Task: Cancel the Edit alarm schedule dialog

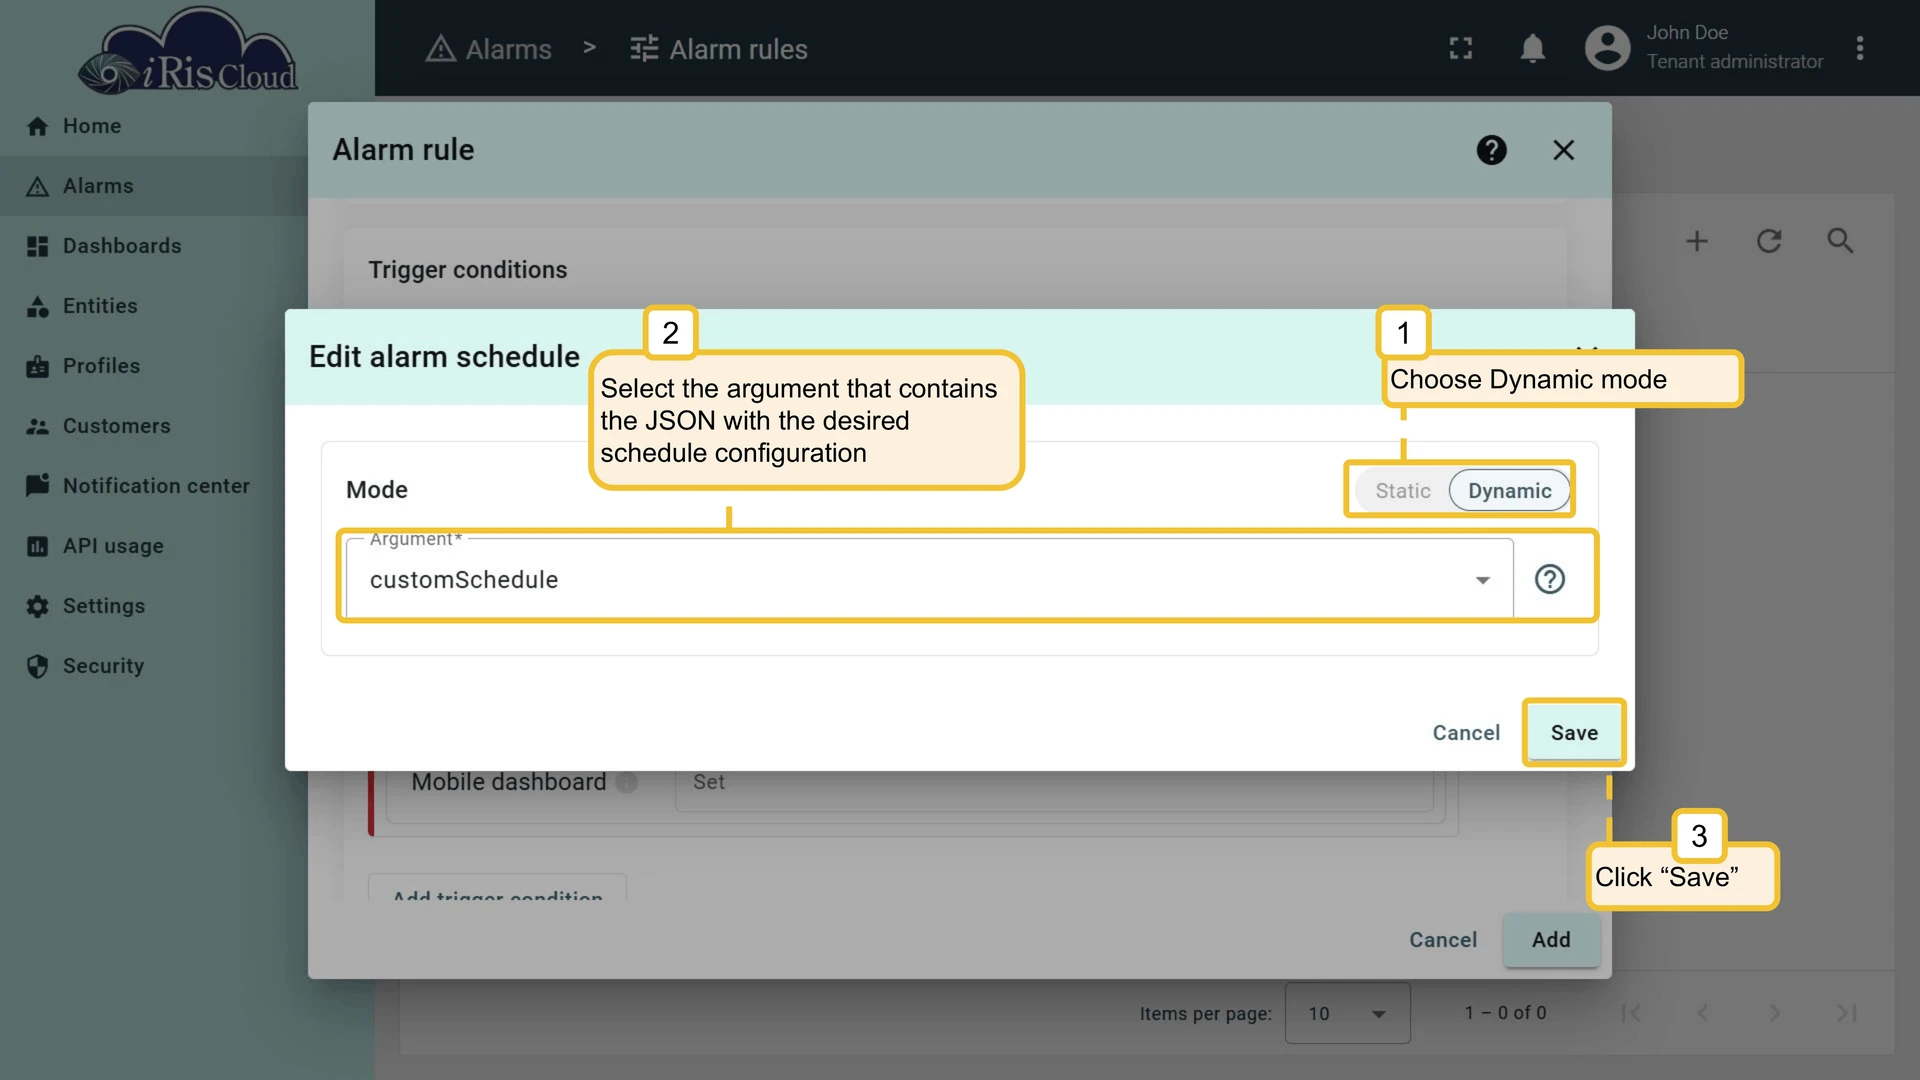Action: click(1466, 733)
